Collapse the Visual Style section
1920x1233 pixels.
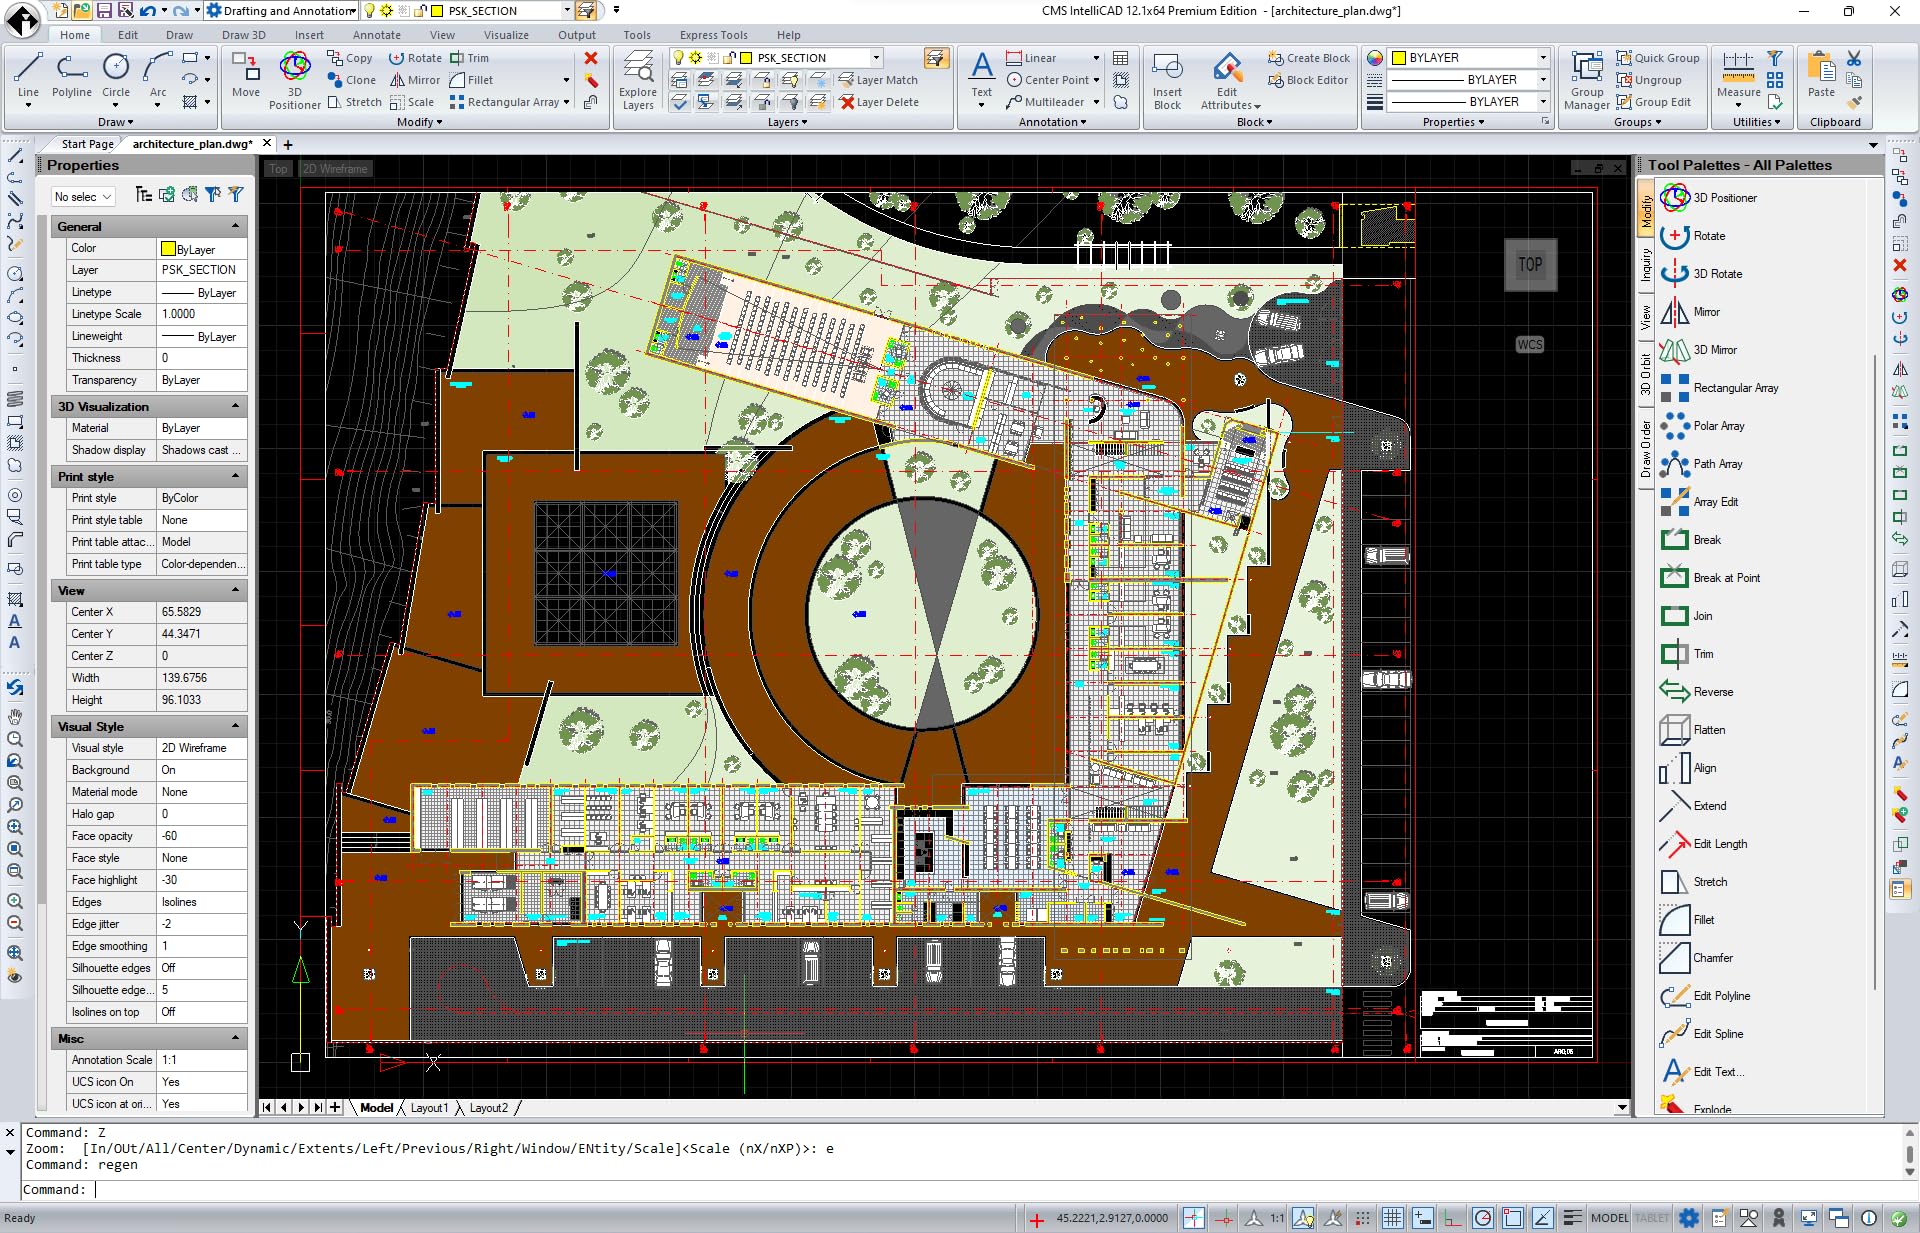236,727
